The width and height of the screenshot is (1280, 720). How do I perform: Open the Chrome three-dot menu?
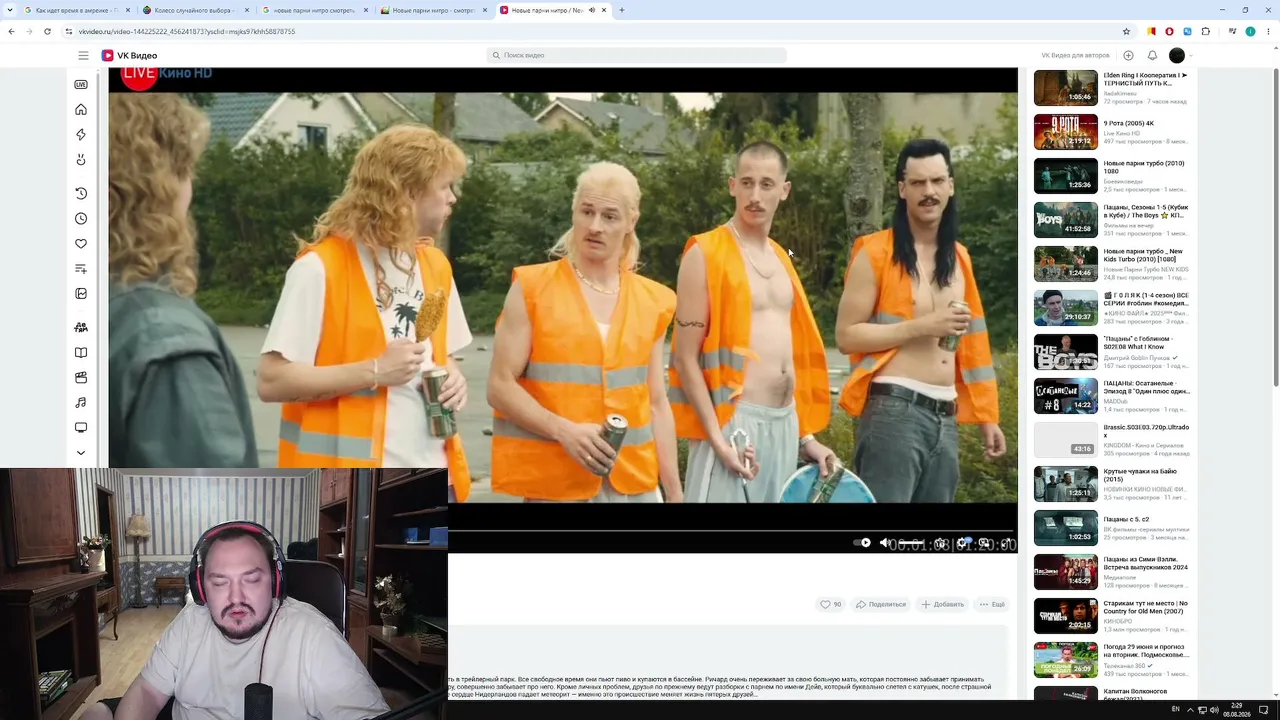(1267, 31)
